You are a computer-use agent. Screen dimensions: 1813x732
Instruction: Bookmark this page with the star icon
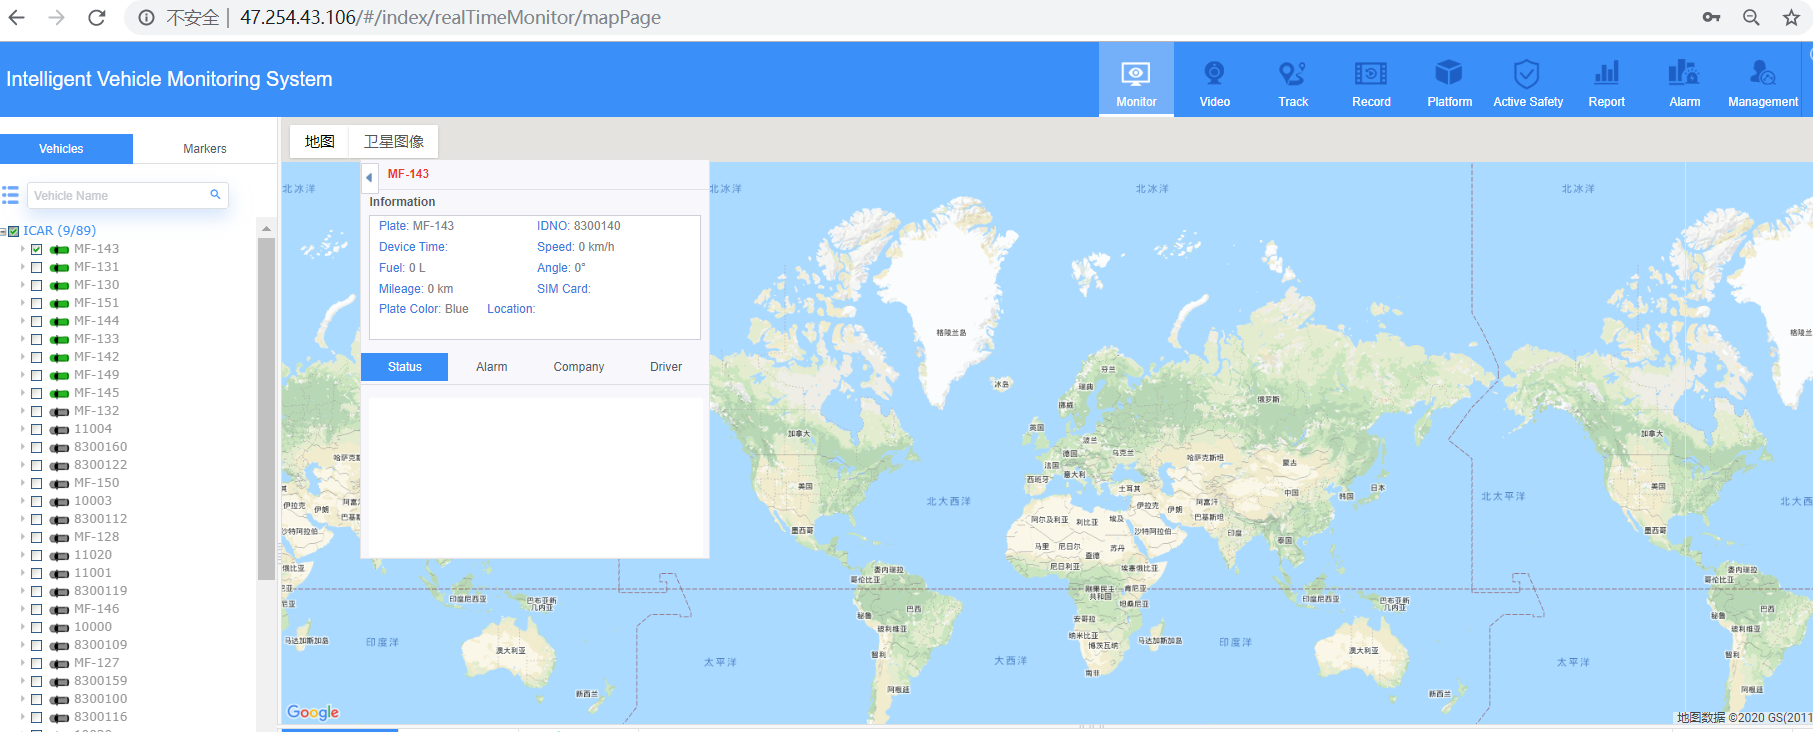click(x=1791, y=17)
